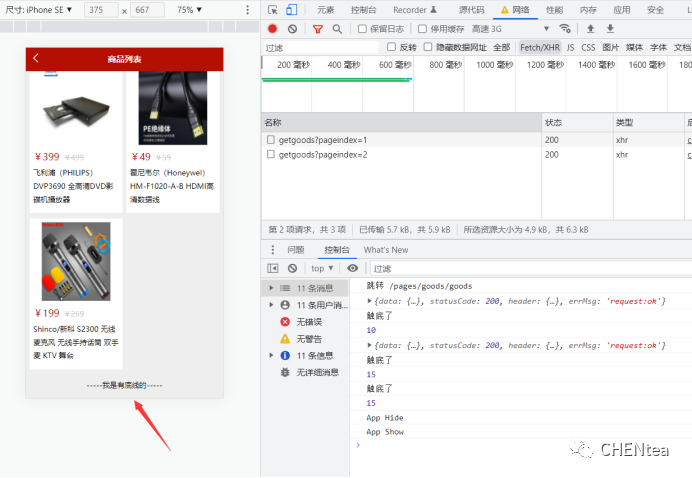Select the '字体' font filter type
This screenshot has width=692, height=478.
point(658,47)
